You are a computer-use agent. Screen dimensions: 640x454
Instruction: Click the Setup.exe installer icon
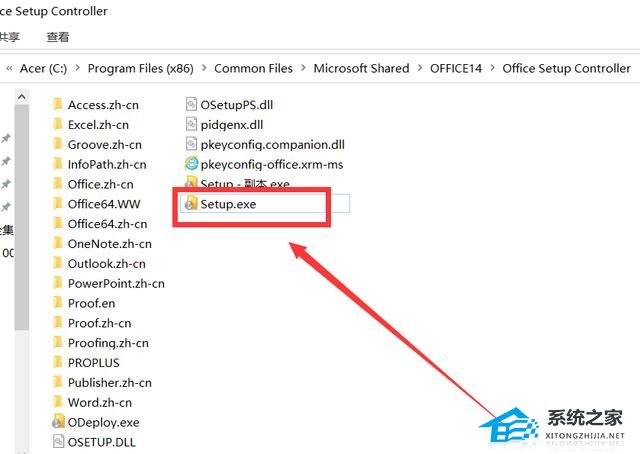coord(191,204)
